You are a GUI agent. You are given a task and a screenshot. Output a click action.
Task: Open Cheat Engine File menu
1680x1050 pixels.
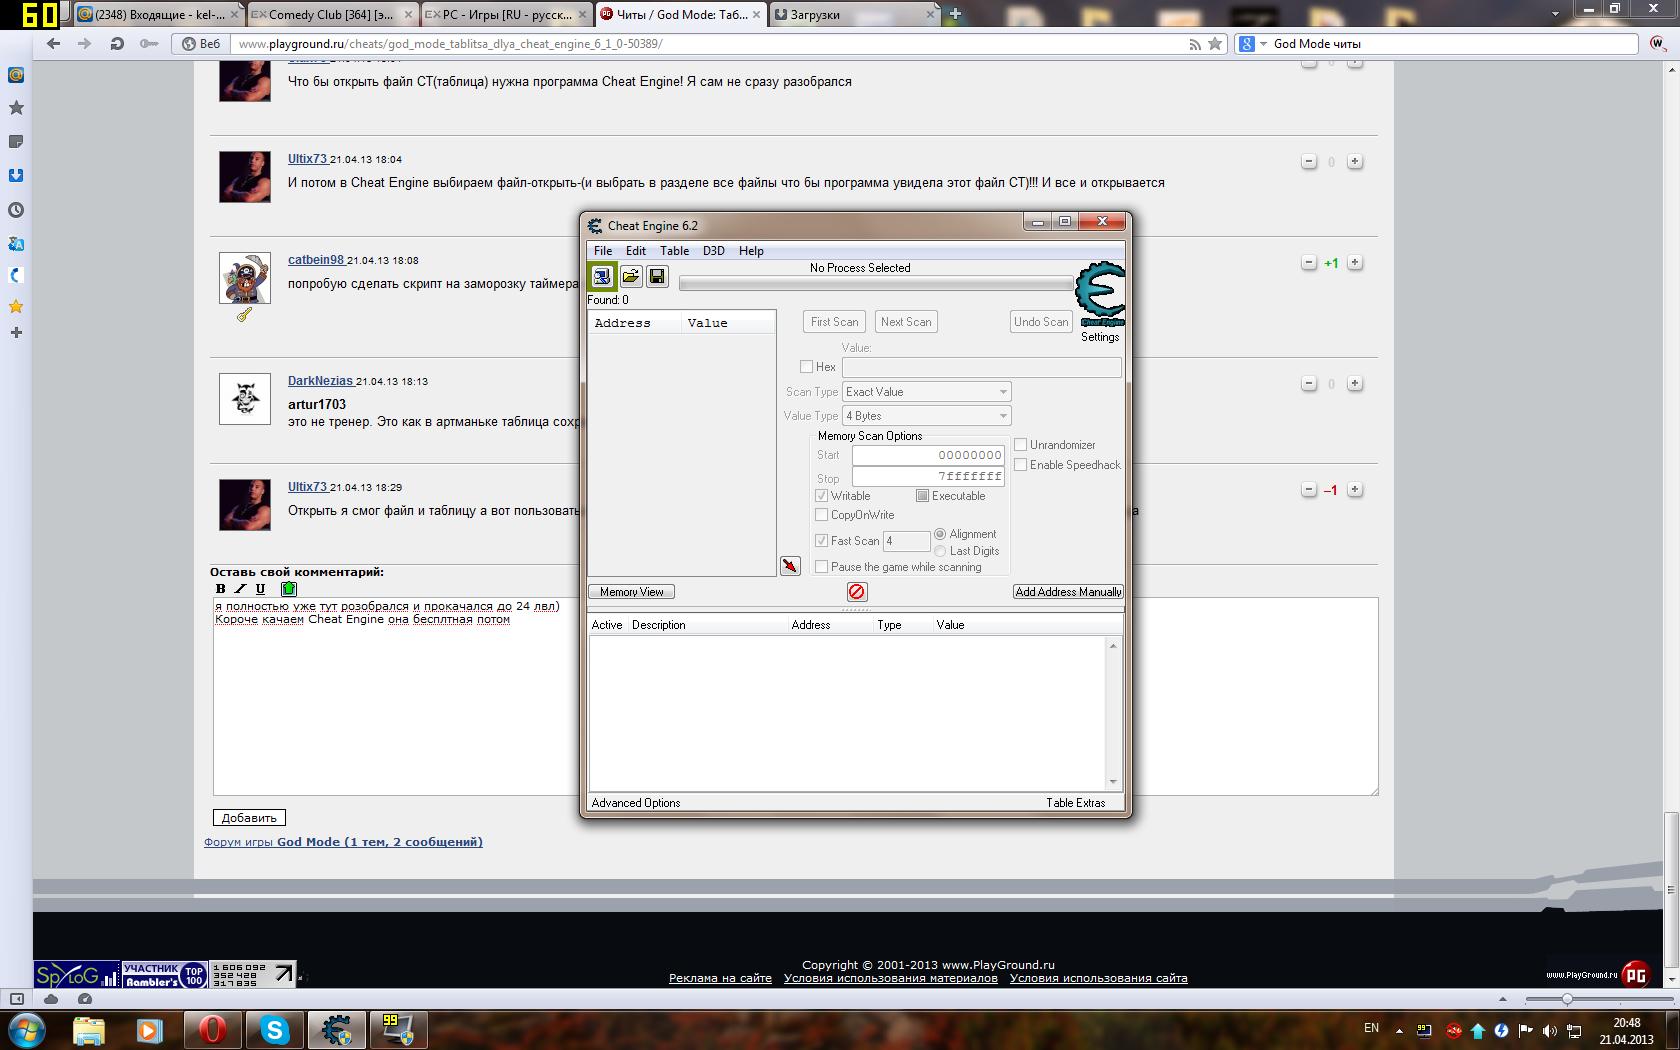(603, 251)
